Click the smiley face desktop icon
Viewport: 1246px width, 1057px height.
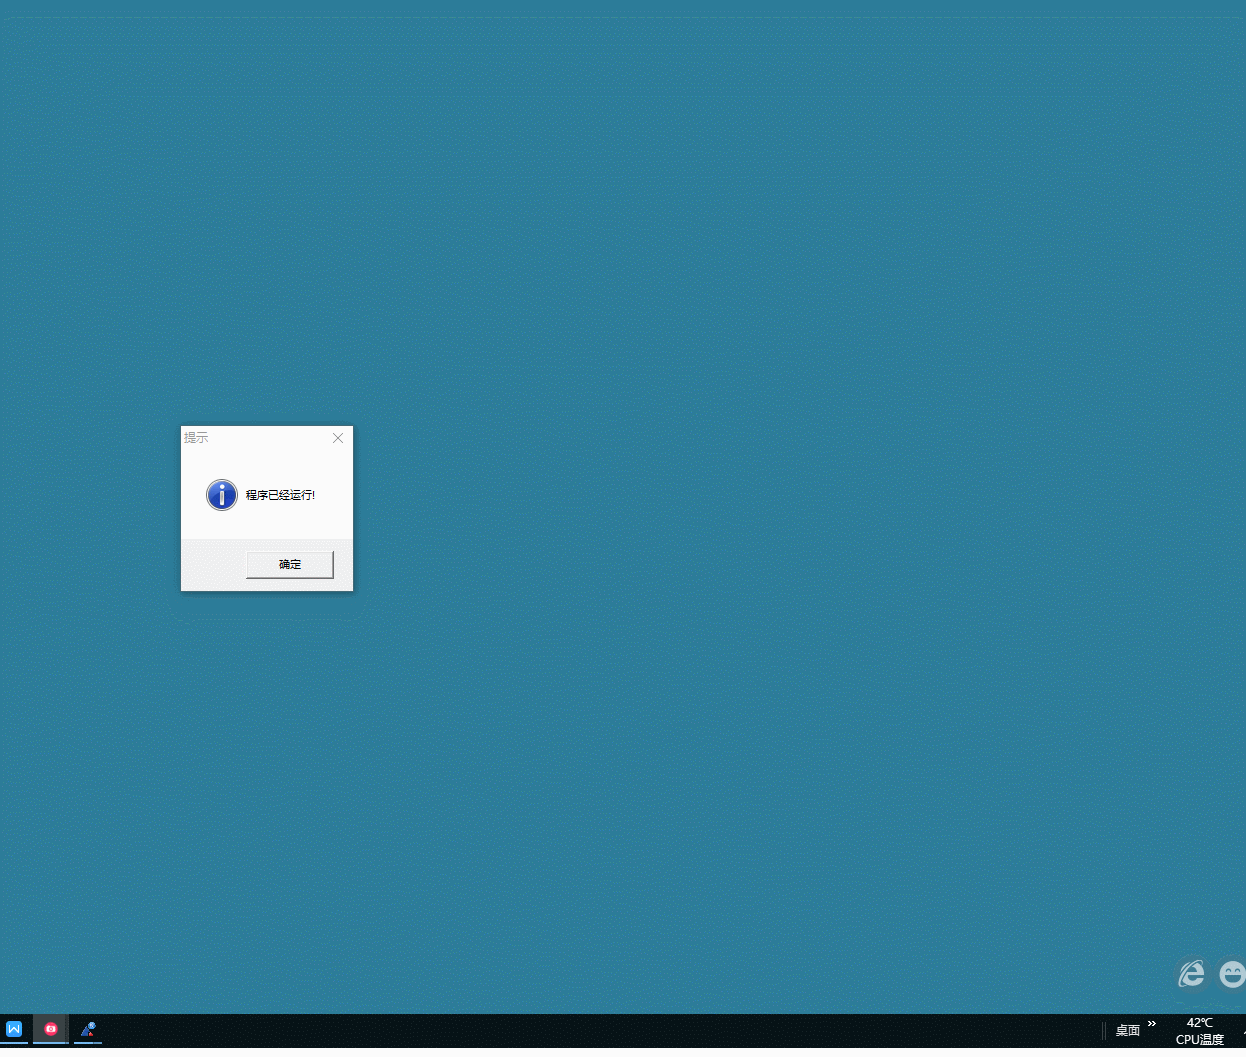click(1233, 973)
